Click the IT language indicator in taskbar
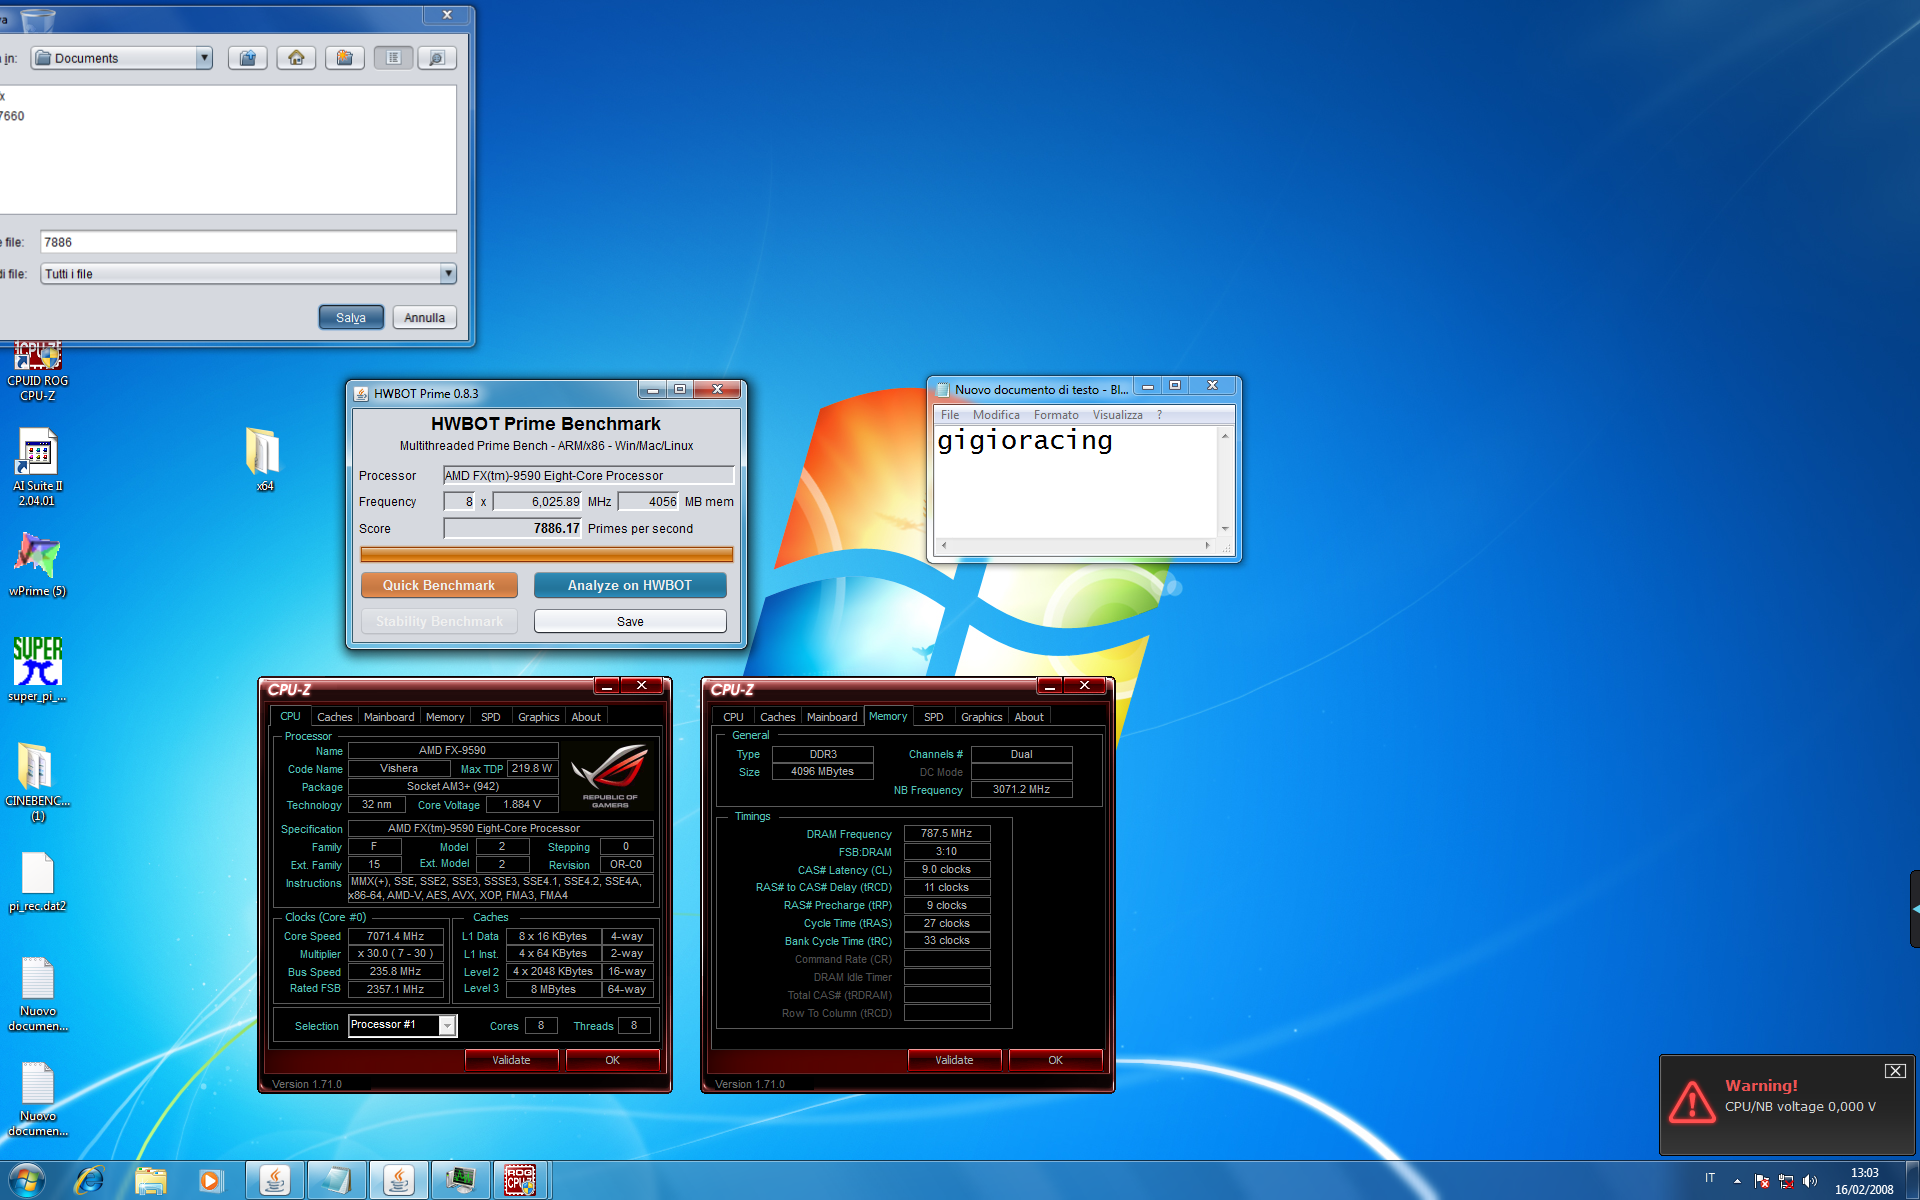The height and width of the screenshot is (1200, 1920). 1710,1178
